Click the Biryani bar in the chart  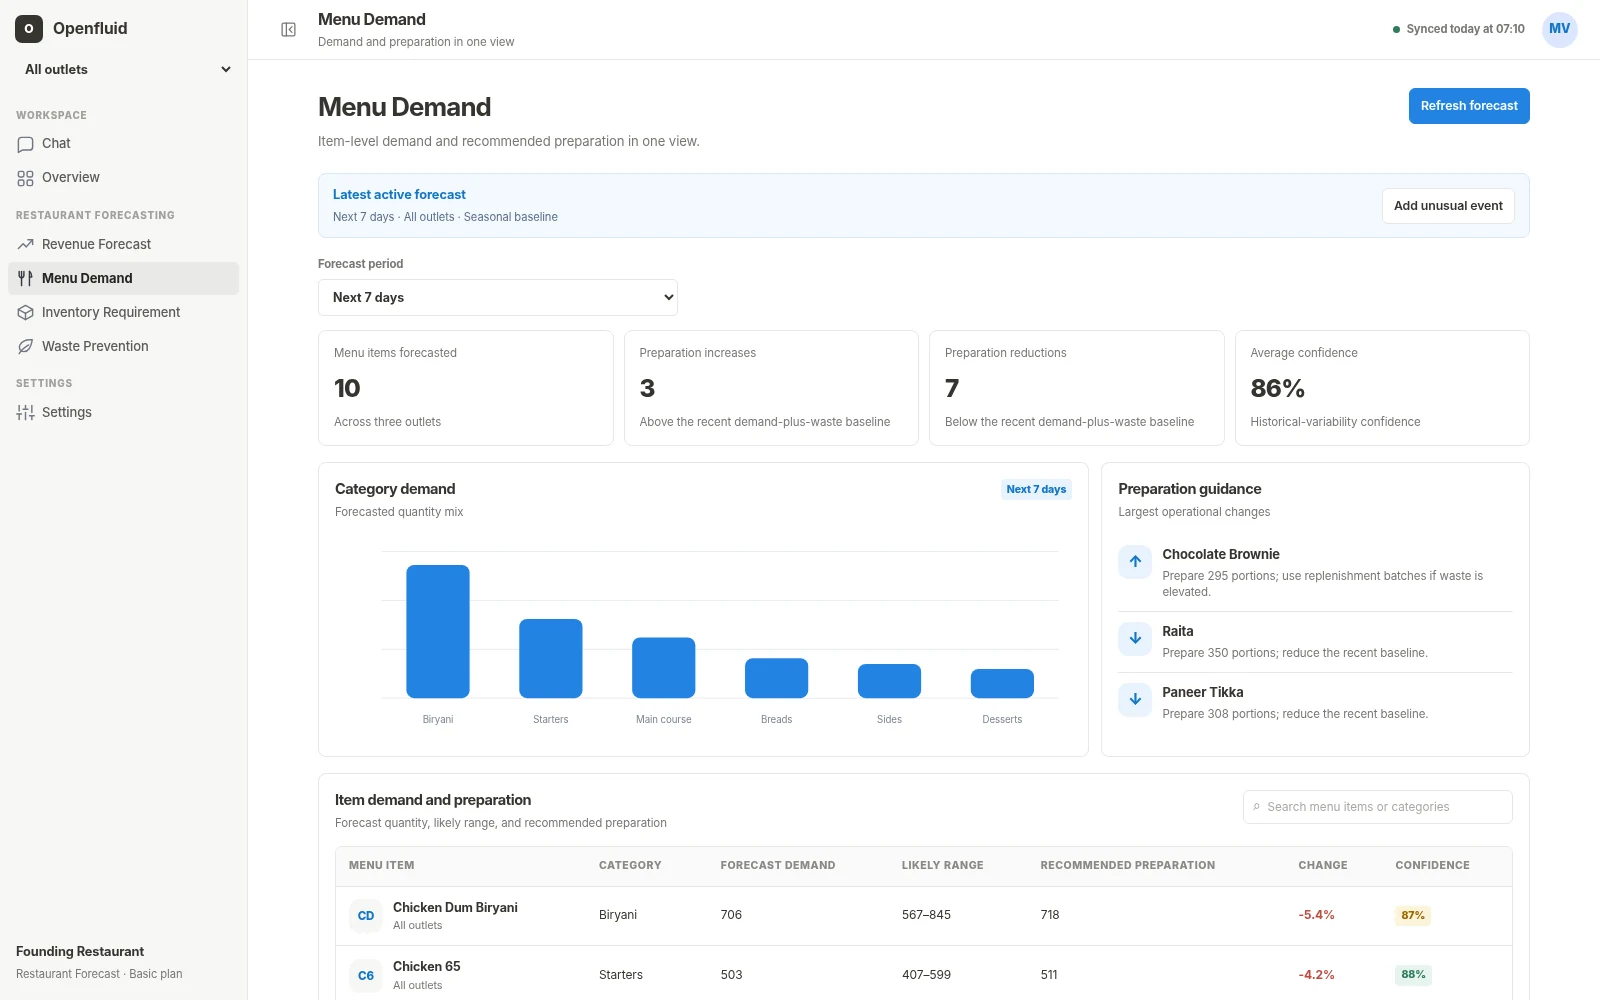(x=438, y=632)
